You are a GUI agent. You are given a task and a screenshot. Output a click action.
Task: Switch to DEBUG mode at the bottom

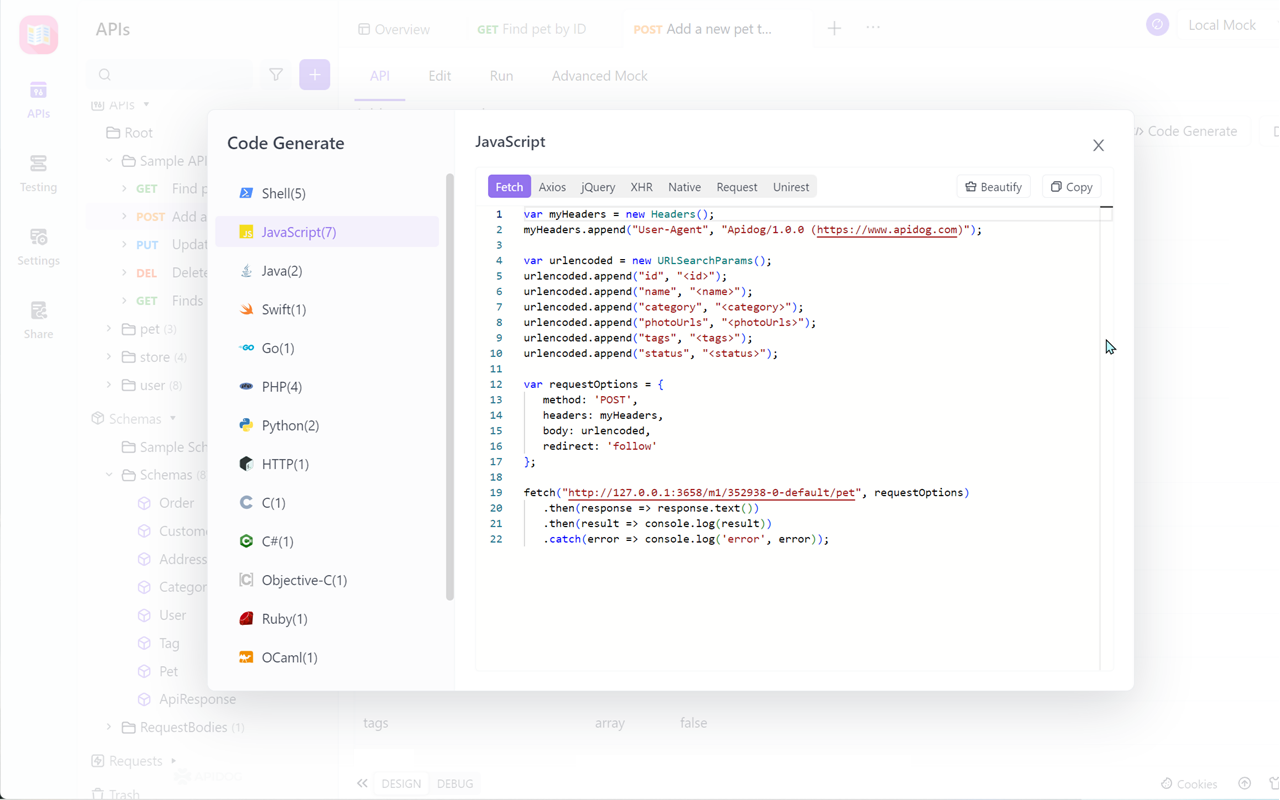click(x=455, y=783)
